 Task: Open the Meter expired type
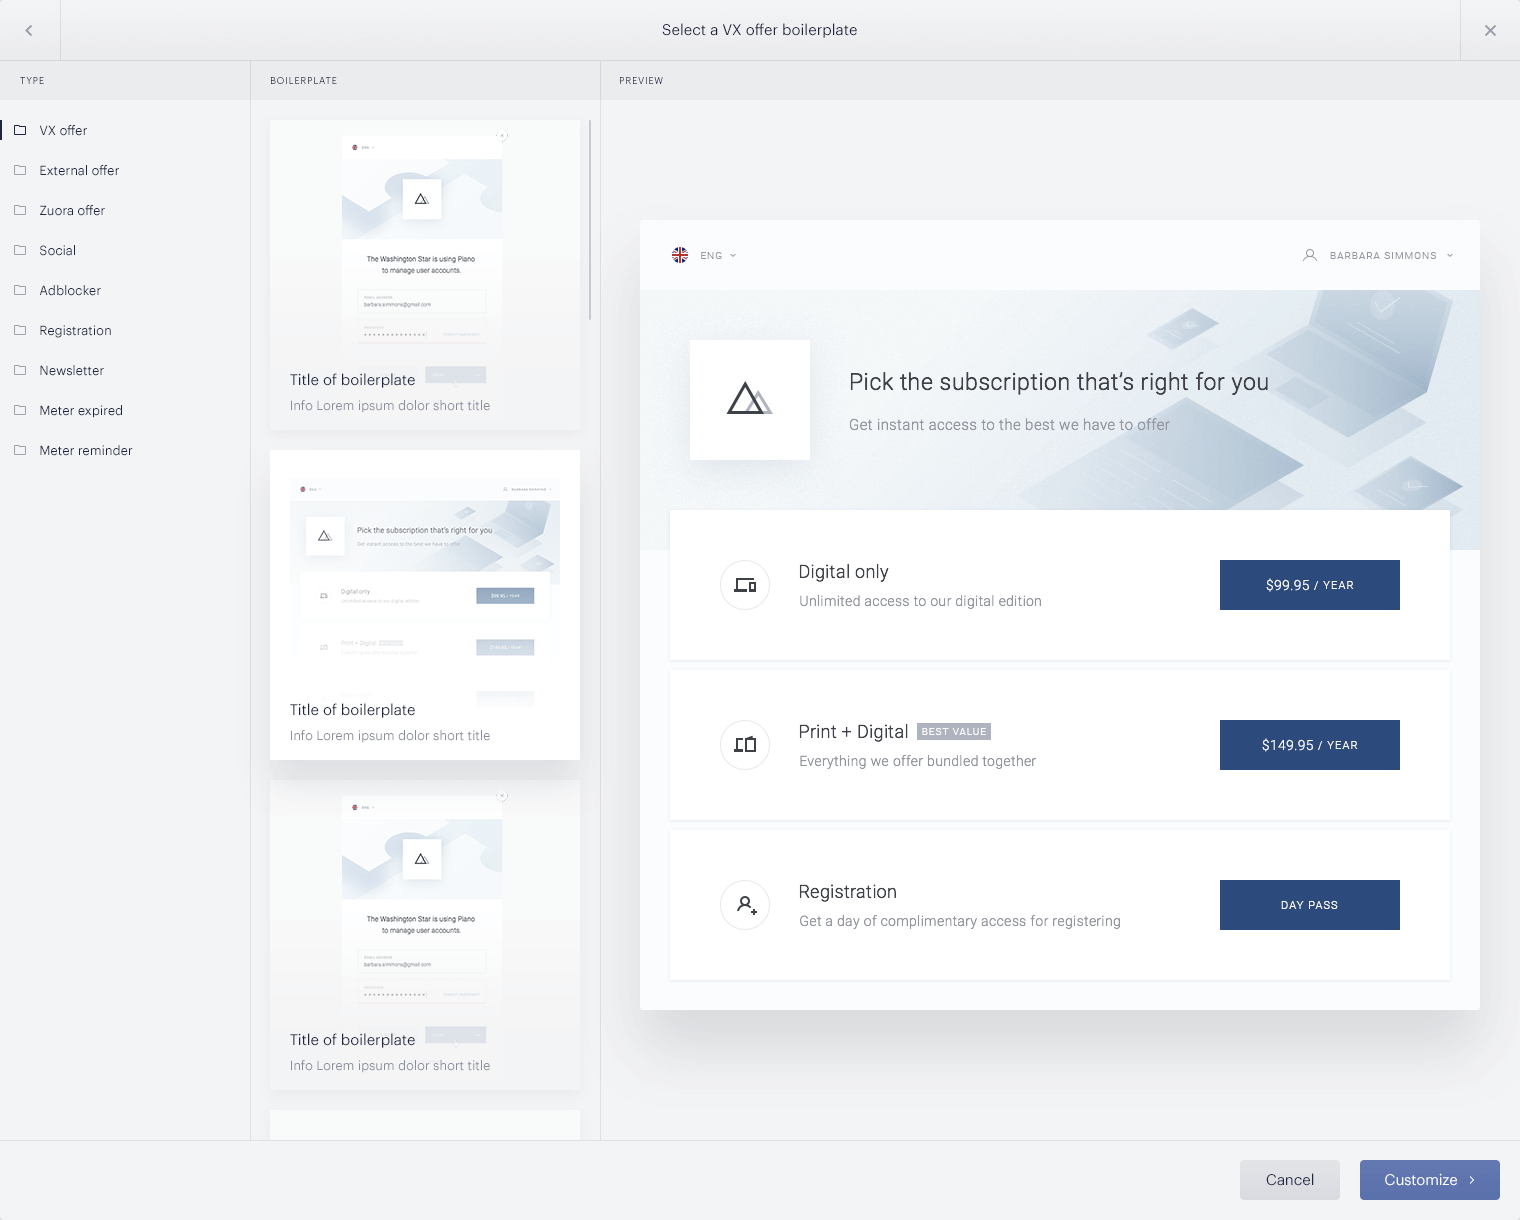81,410
